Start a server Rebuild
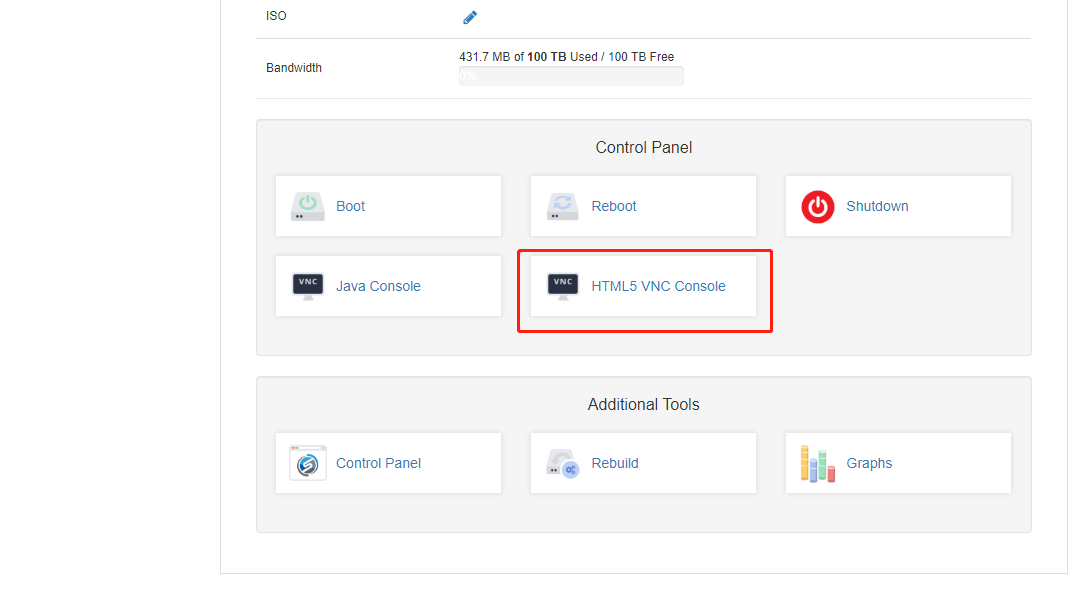1087x600 pixels. 614,462
